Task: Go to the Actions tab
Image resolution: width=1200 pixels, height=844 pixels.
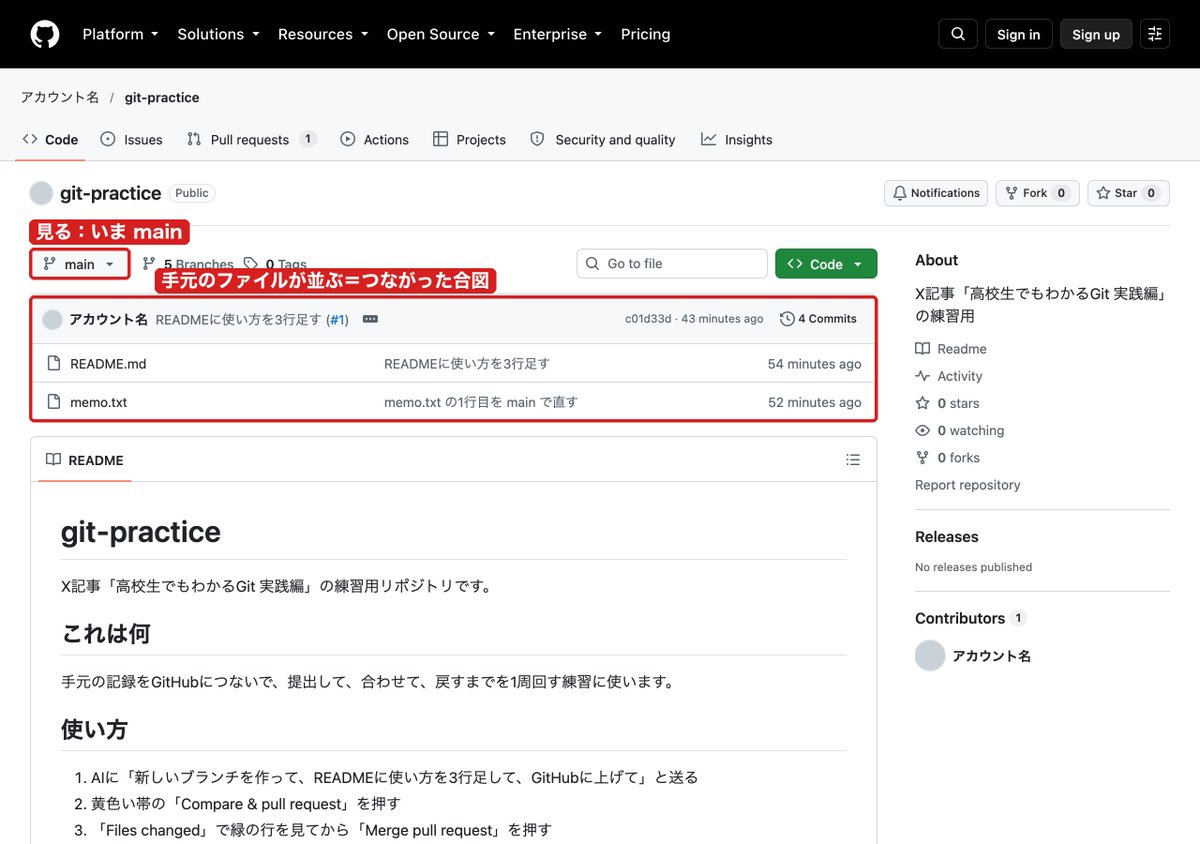Action: (x=374, y=140)
